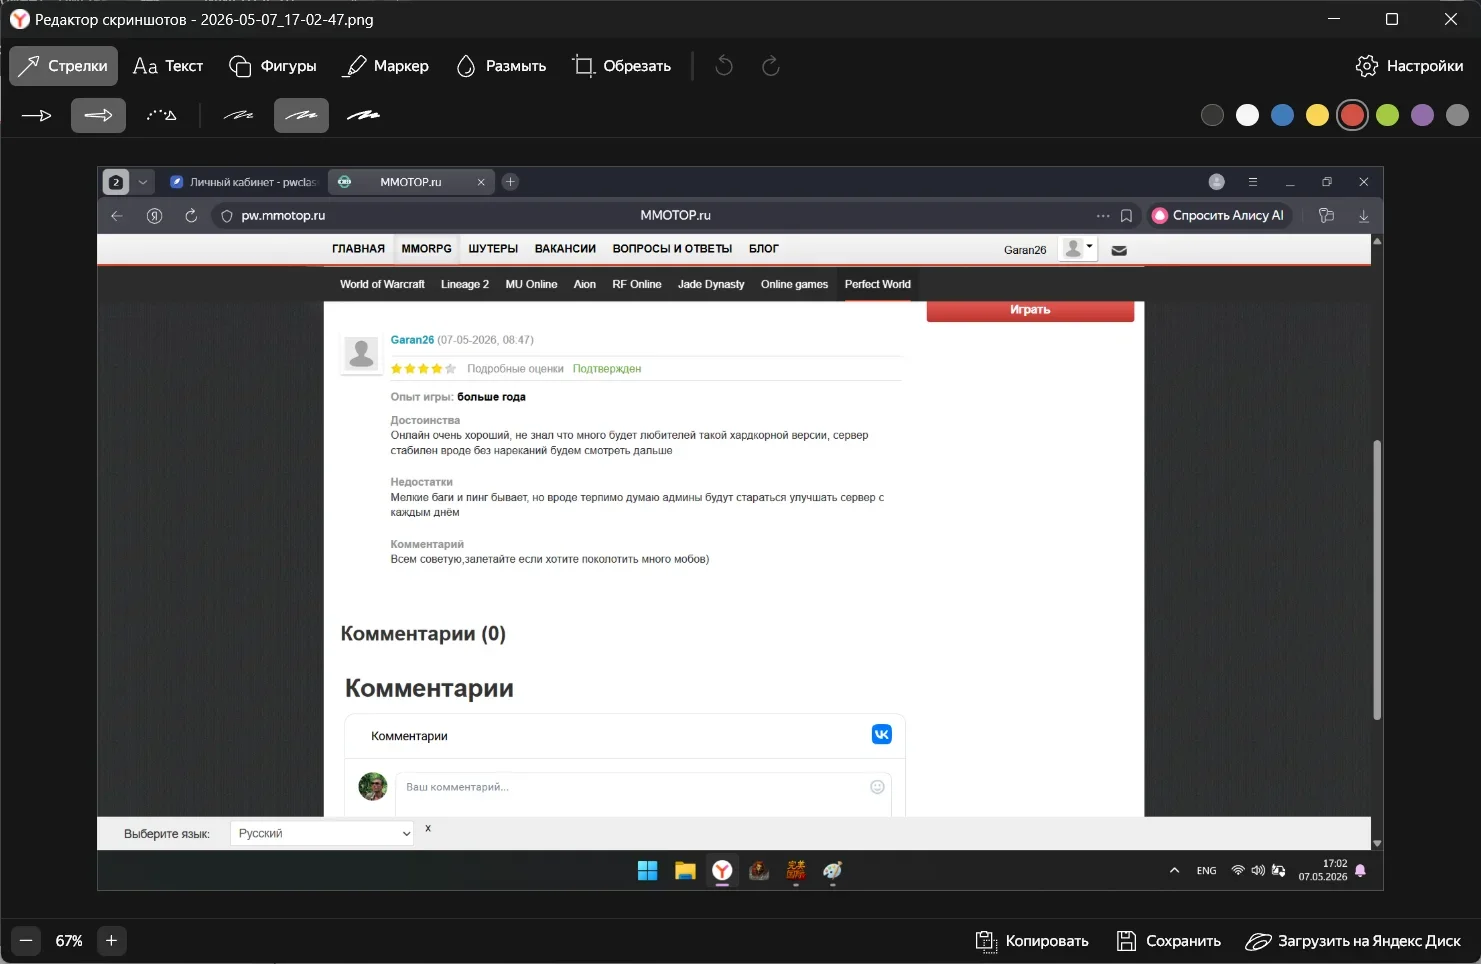Click Lineage 2 in the screenshot

tap(465, 284)
